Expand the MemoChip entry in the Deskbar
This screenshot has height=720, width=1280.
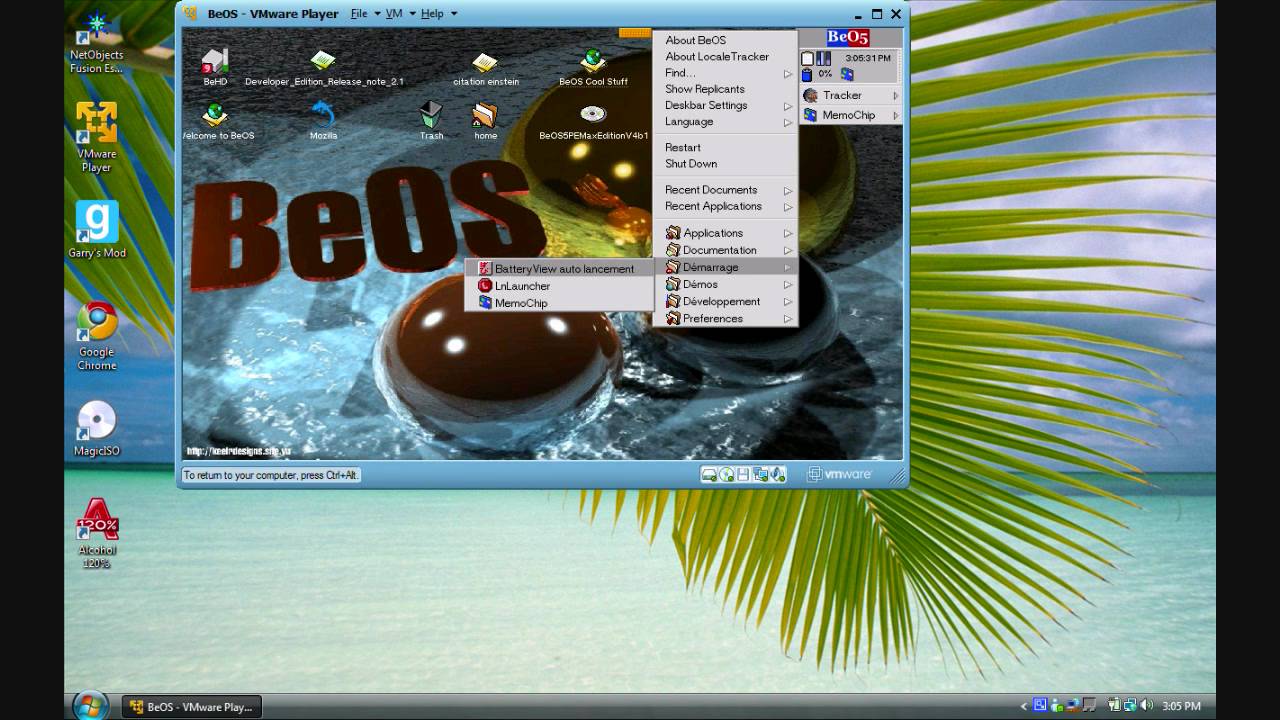point(851,115)
